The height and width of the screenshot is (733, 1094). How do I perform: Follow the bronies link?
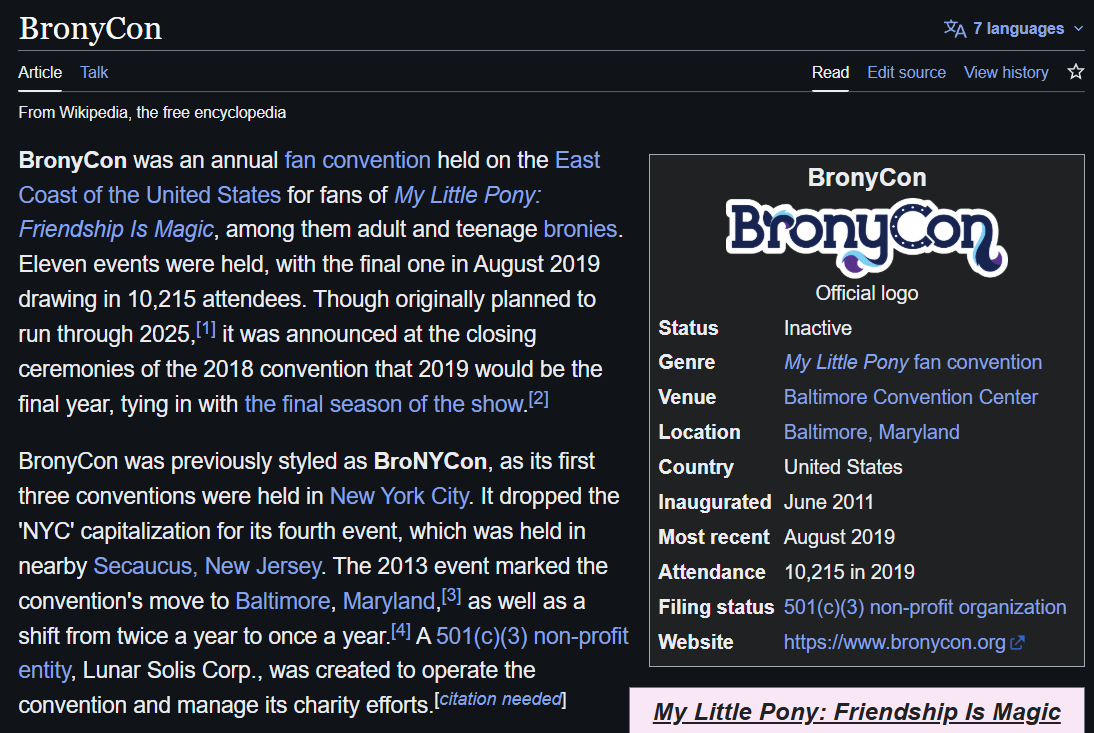tap(580, 229)
